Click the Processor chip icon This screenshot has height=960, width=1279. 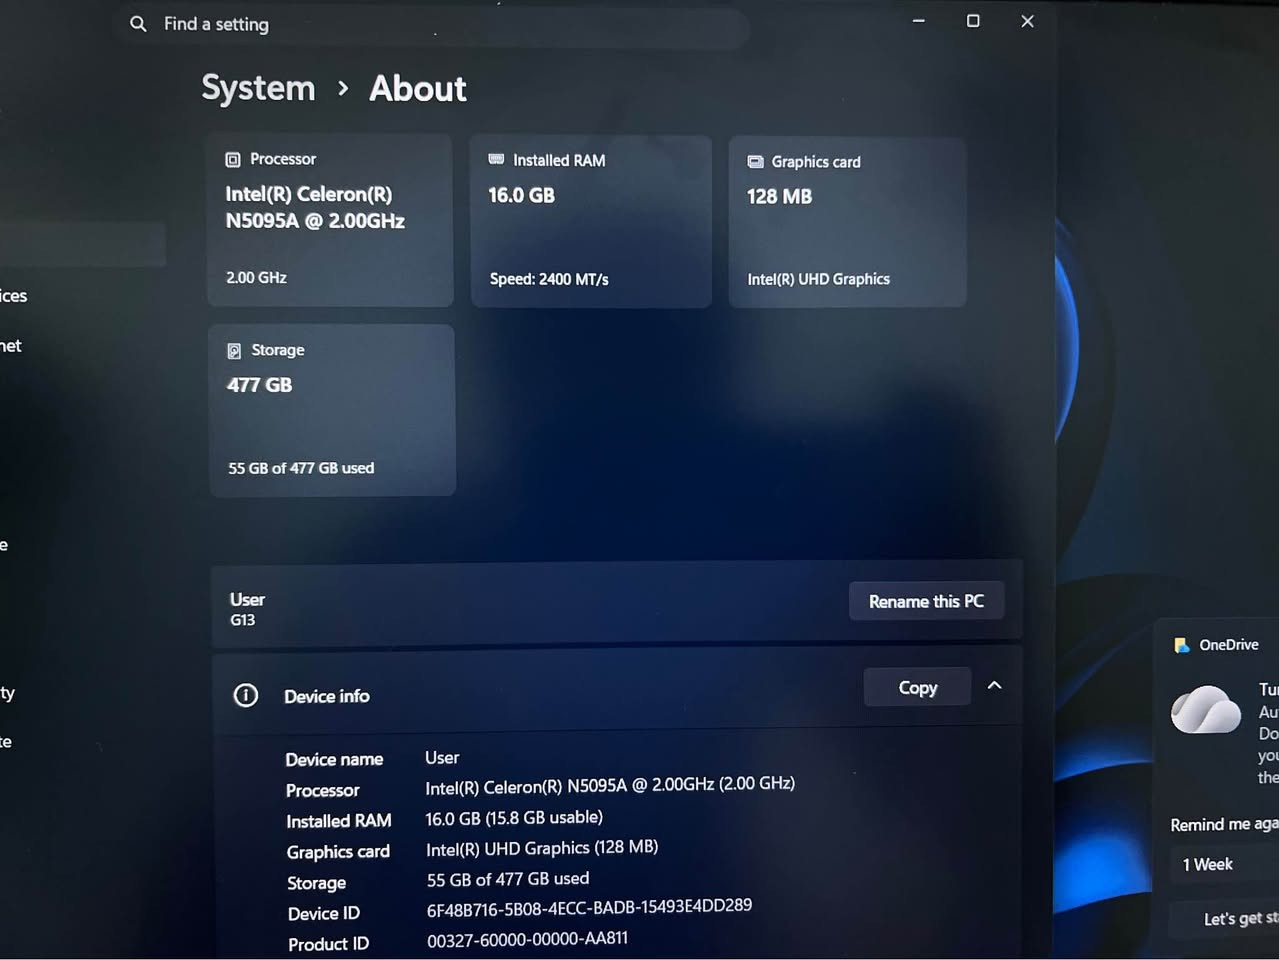click(233, 159)
